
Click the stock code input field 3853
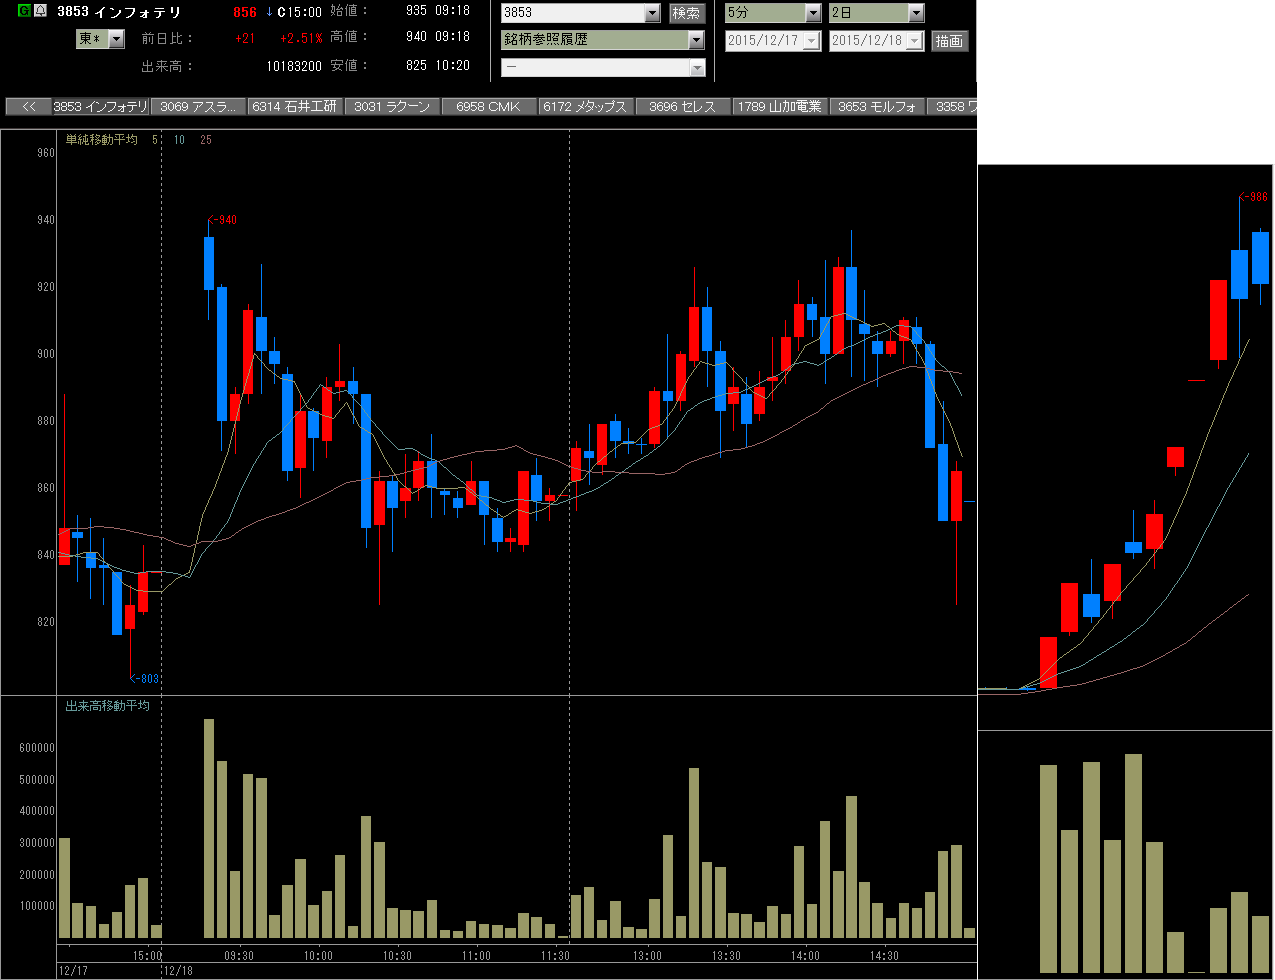pos(573,13)
